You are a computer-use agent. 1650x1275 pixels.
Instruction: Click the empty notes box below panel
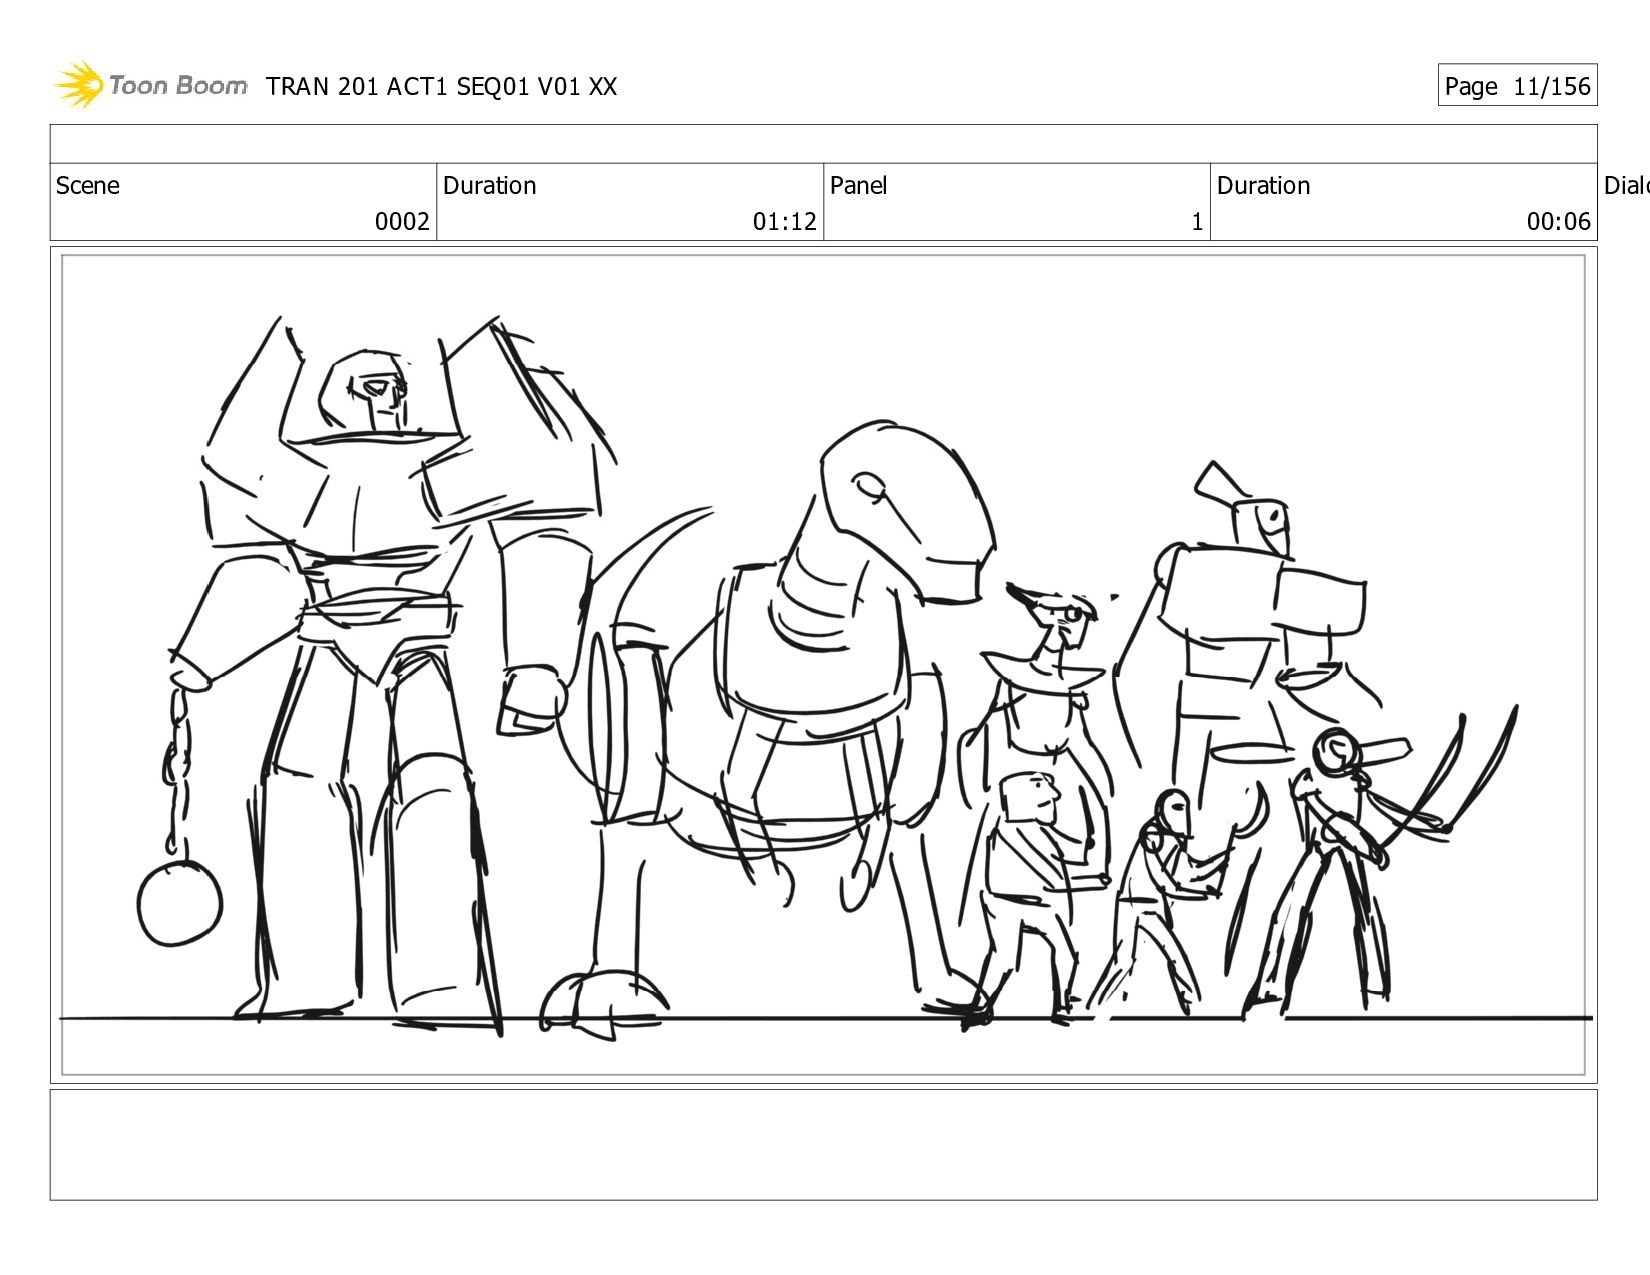click(822, 1144)
